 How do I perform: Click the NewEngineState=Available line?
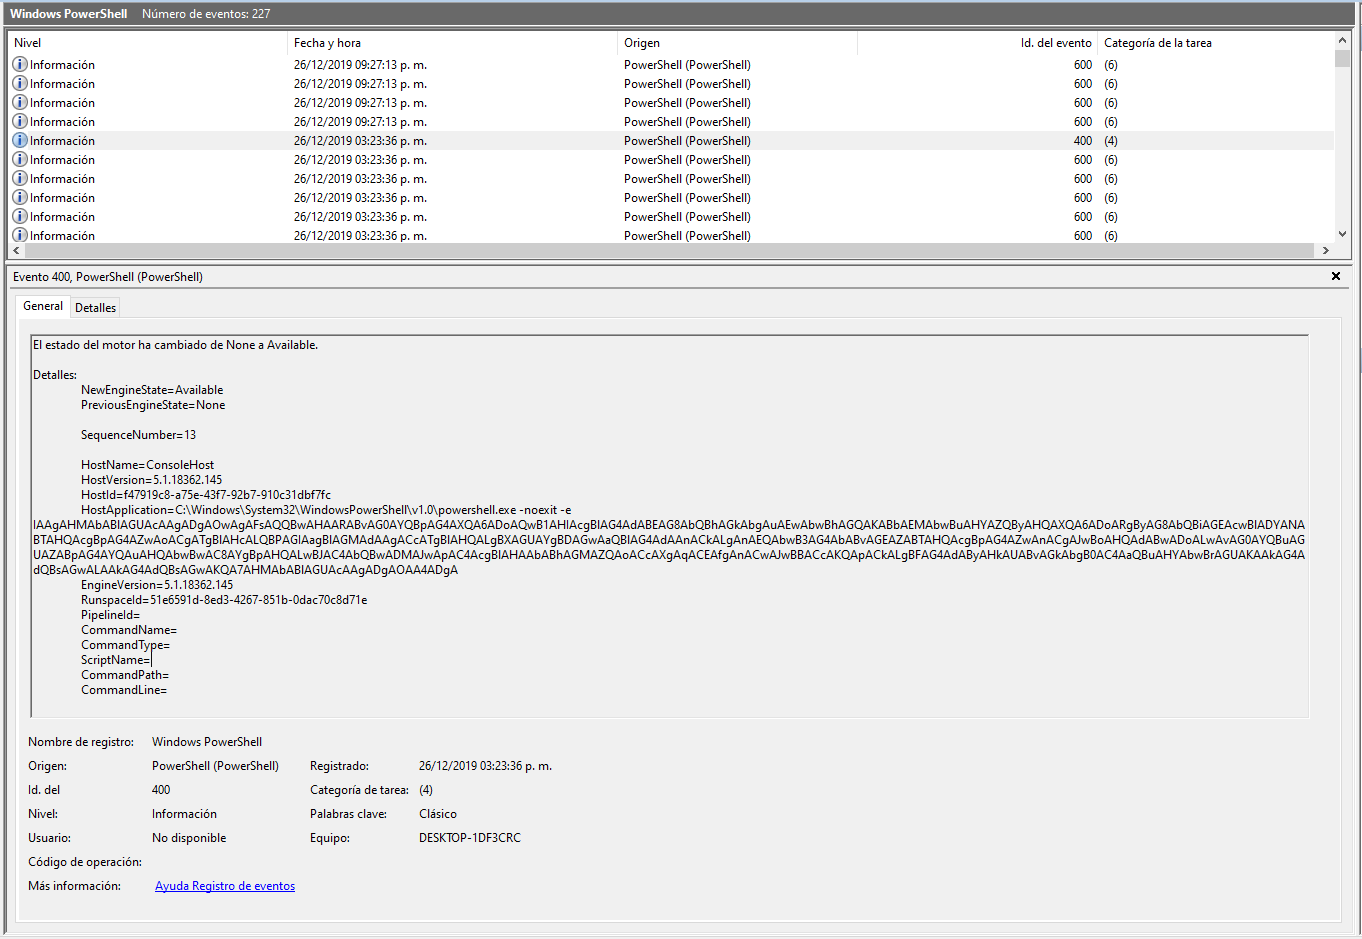click(152, 390)
